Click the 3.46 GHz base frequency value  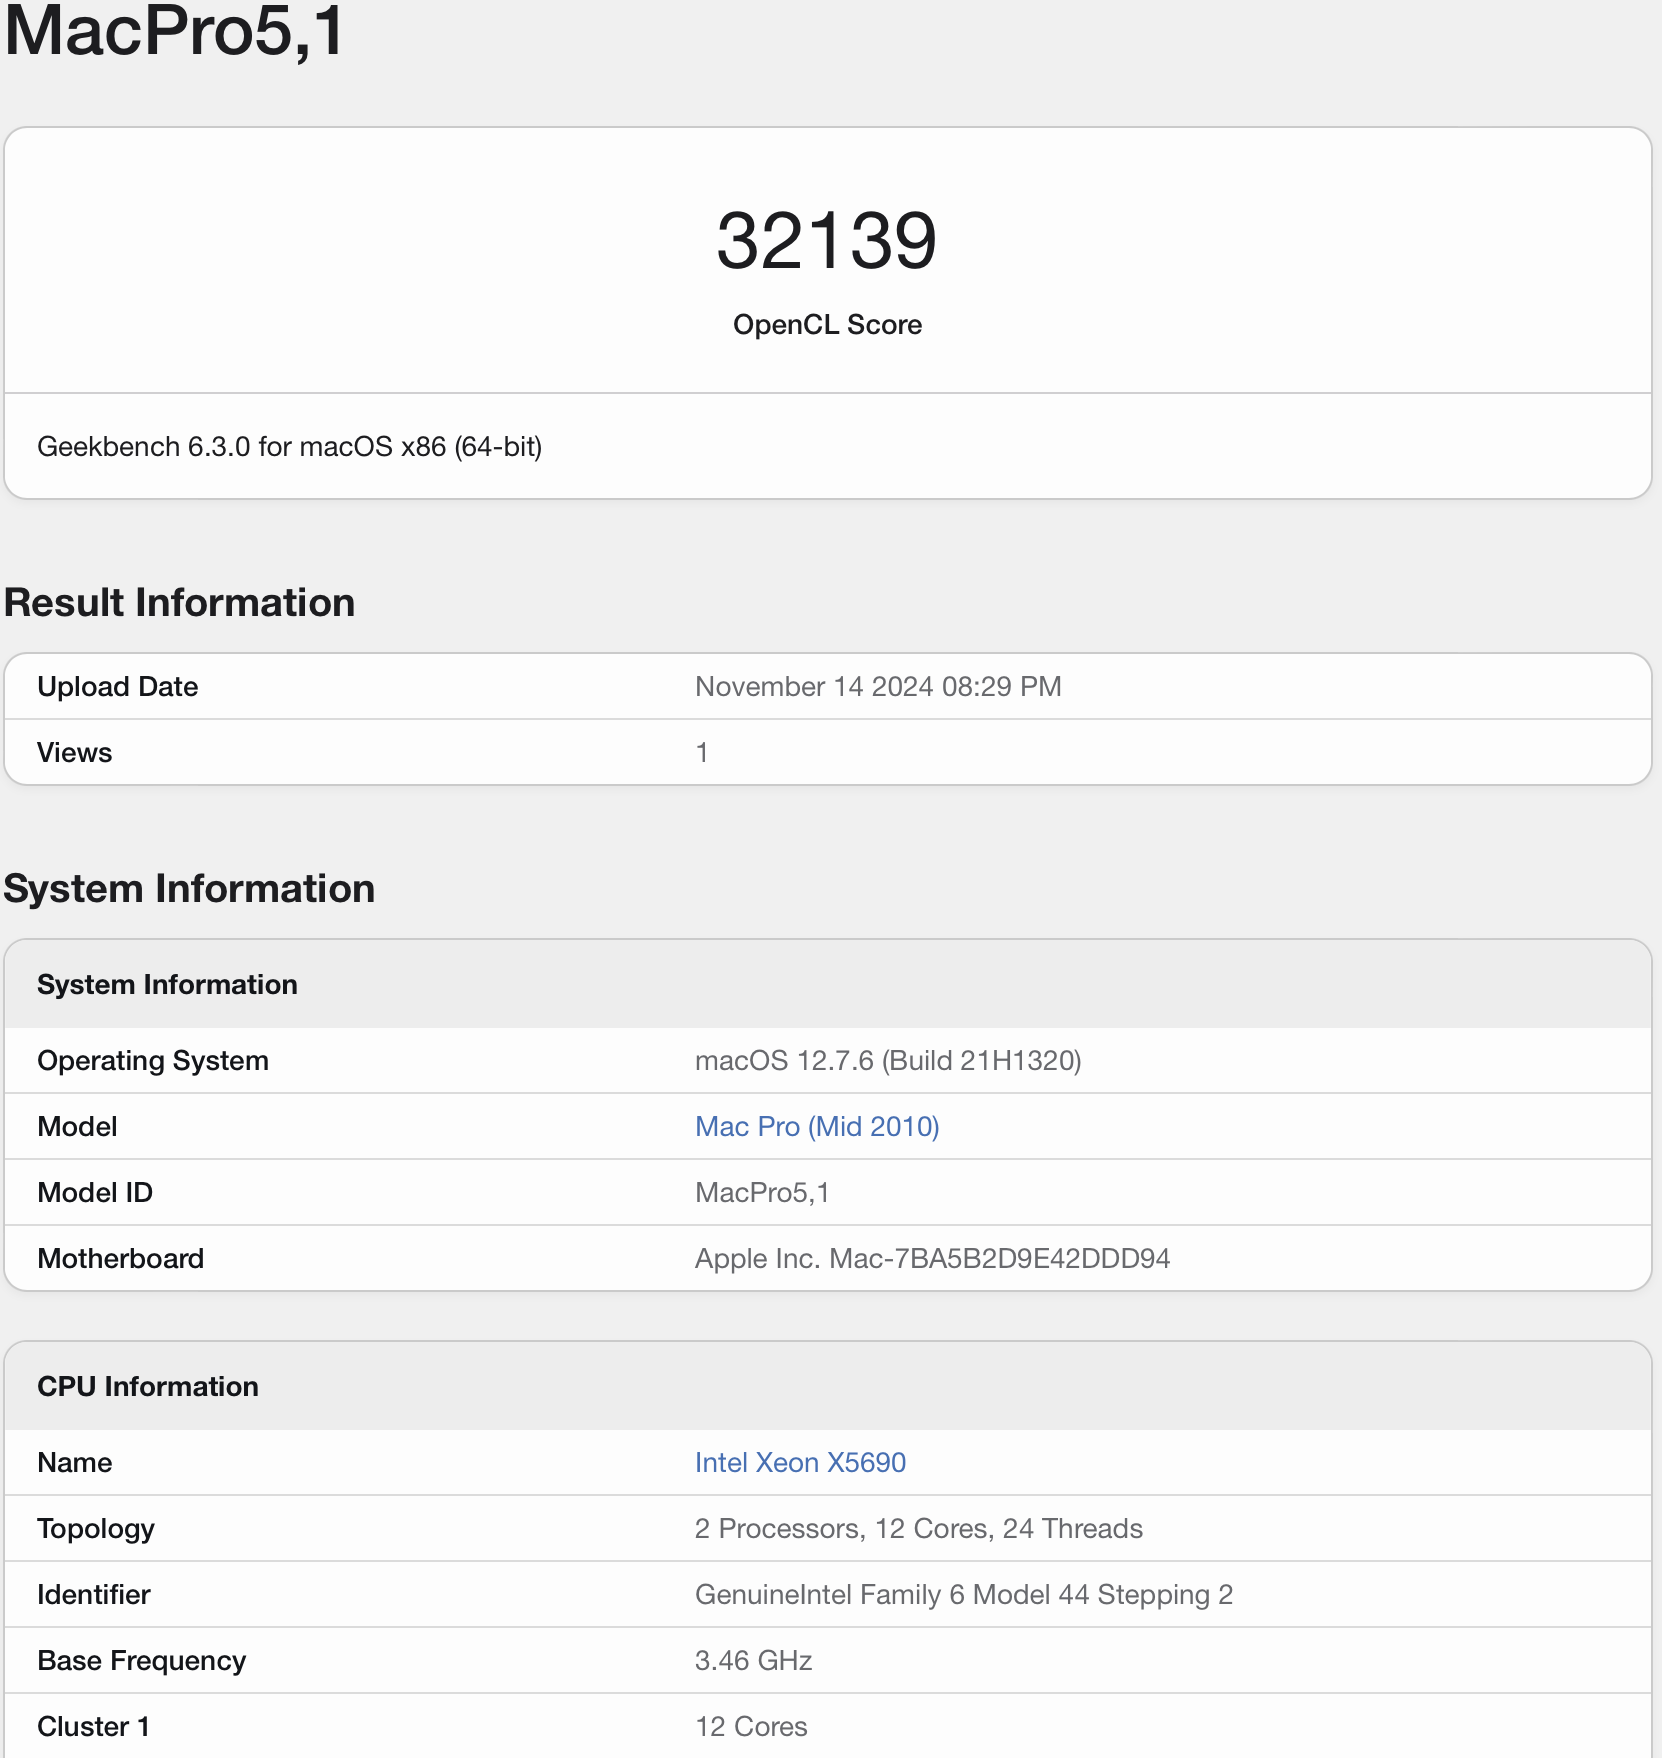[753, 1660]
